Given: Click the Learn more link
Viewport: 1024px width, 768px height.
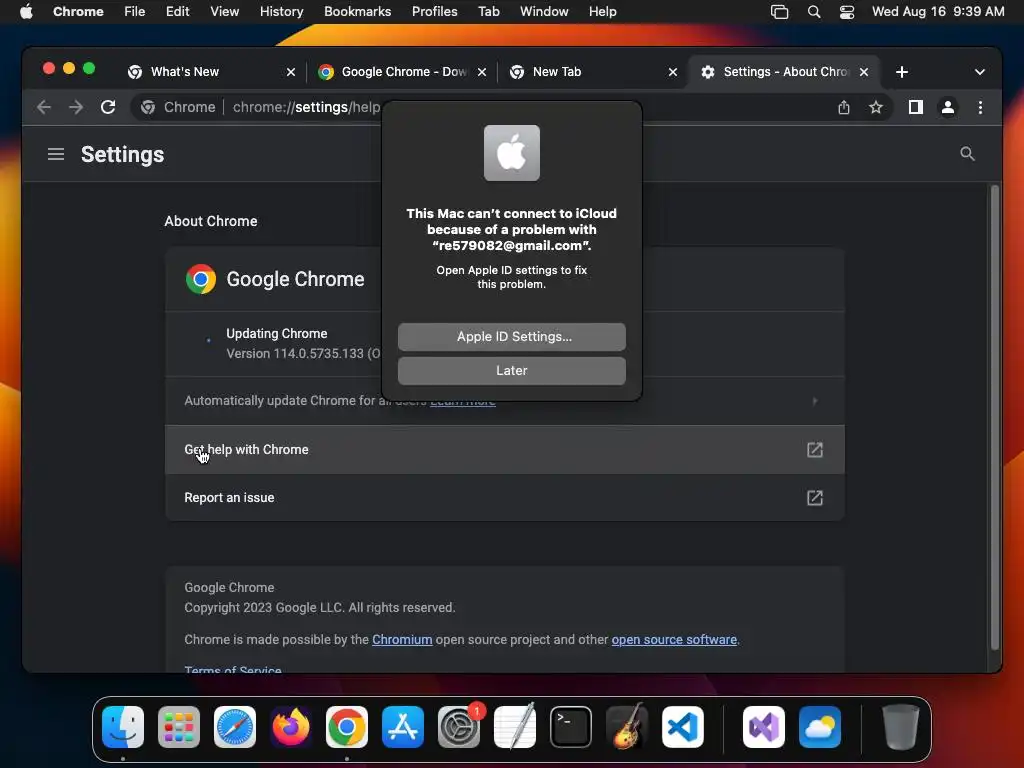Looking at the screenshot, I should coord(462,403).
